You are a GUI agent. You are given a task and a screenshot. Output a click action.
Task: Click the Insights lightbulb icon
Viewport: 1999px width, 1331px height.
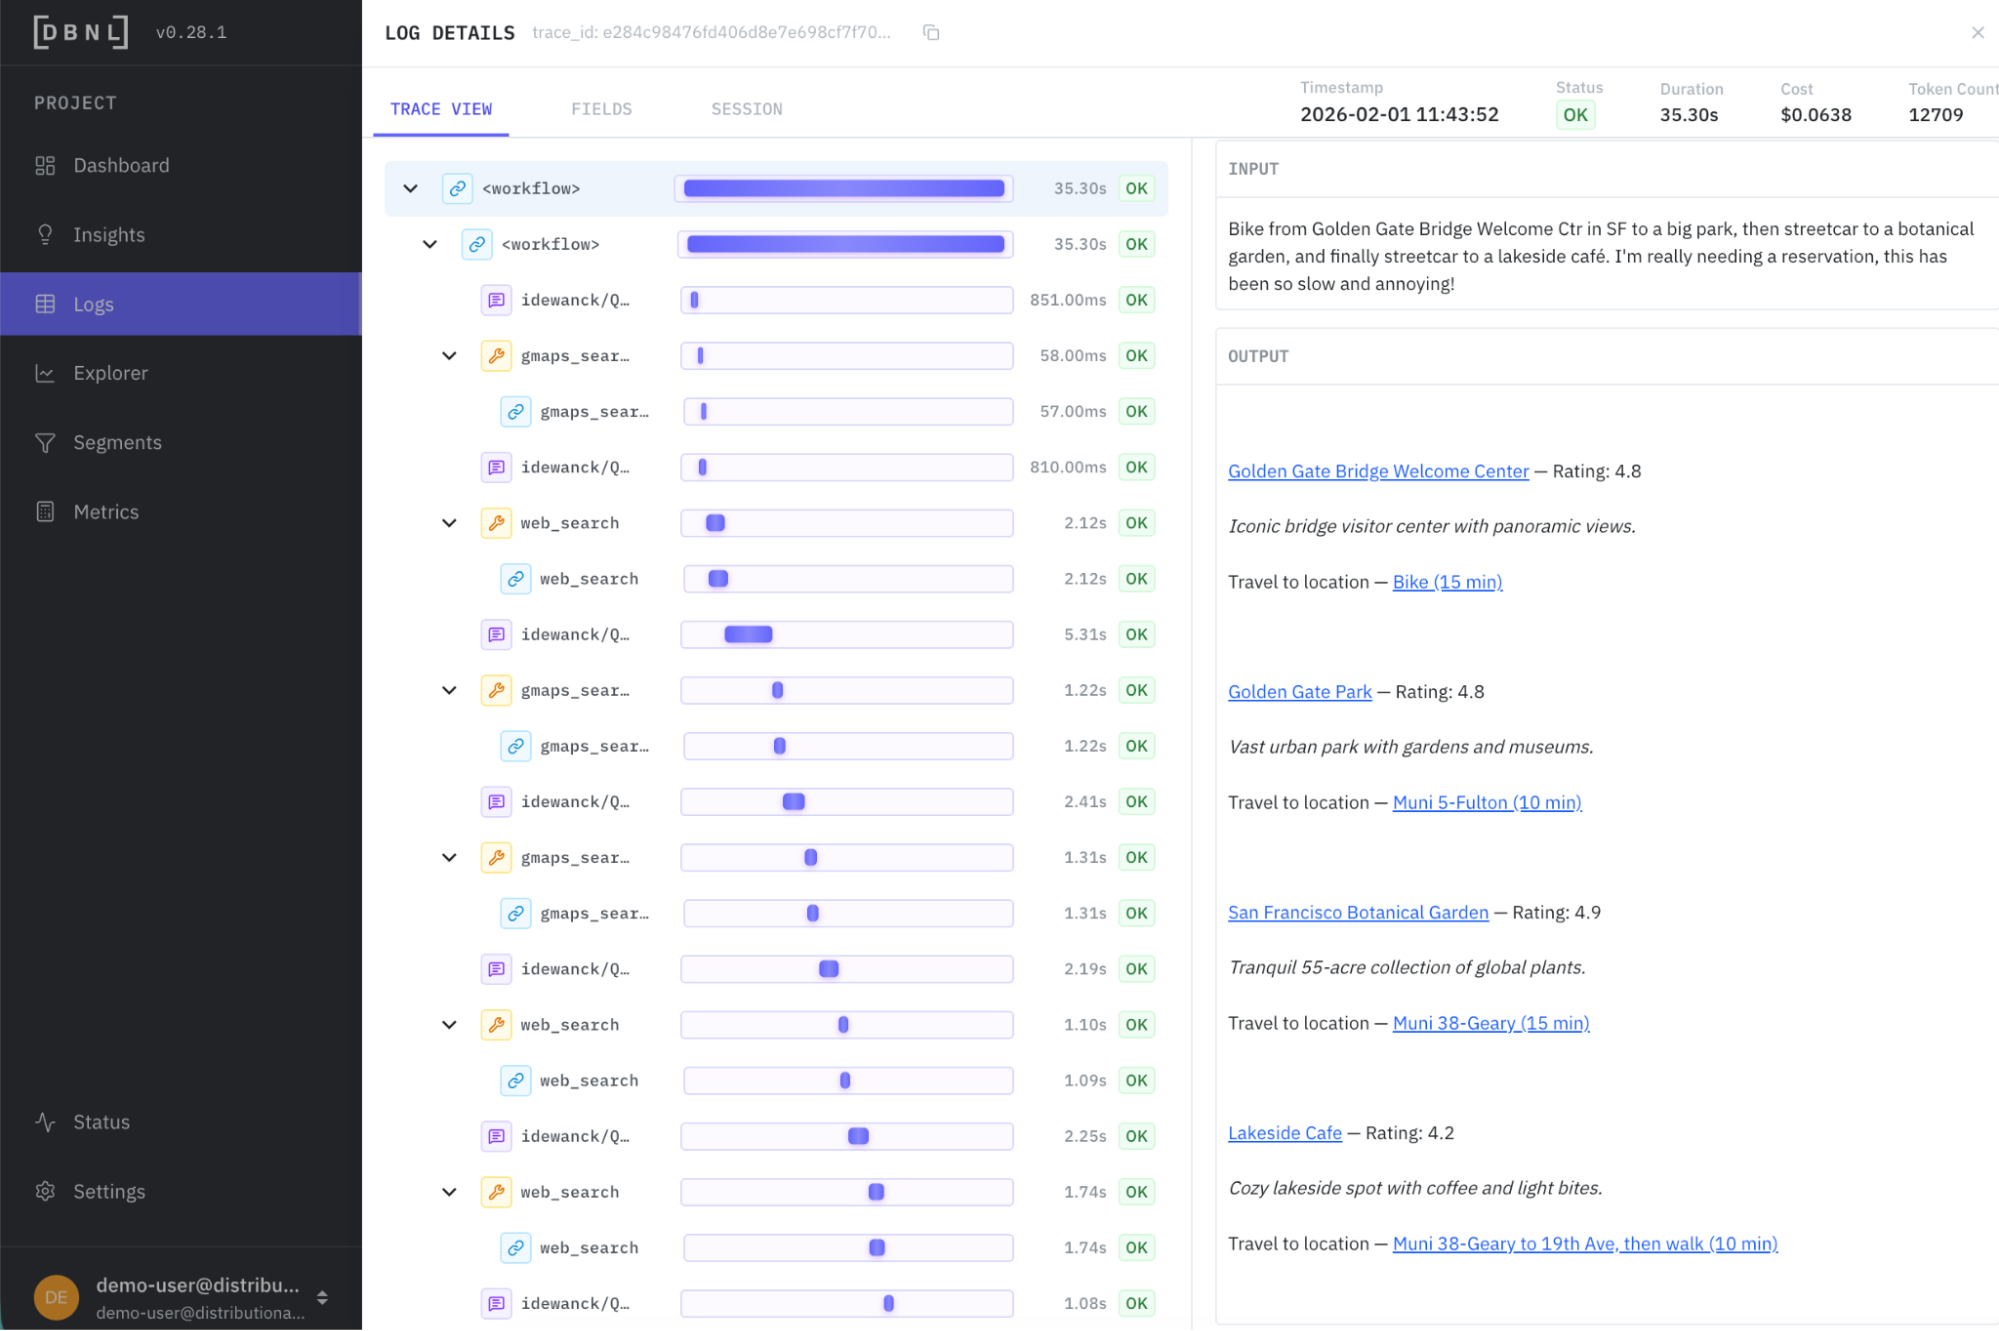[x=45, y=234]
